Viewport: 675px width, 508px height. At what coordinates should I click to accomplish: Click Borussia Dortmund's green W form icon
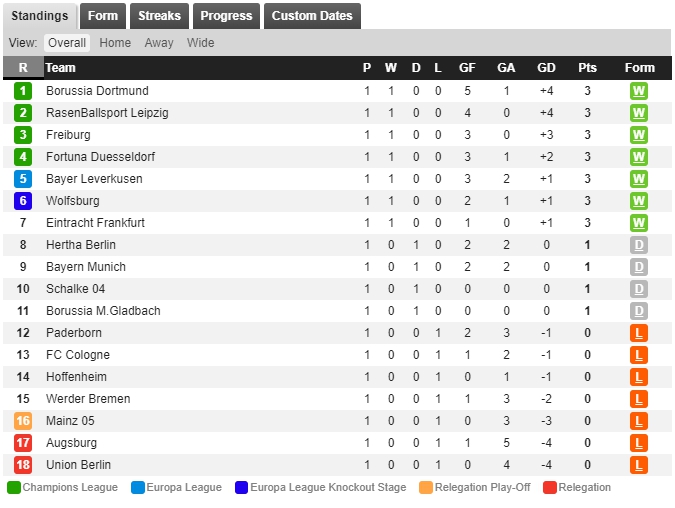coord(639,91)
